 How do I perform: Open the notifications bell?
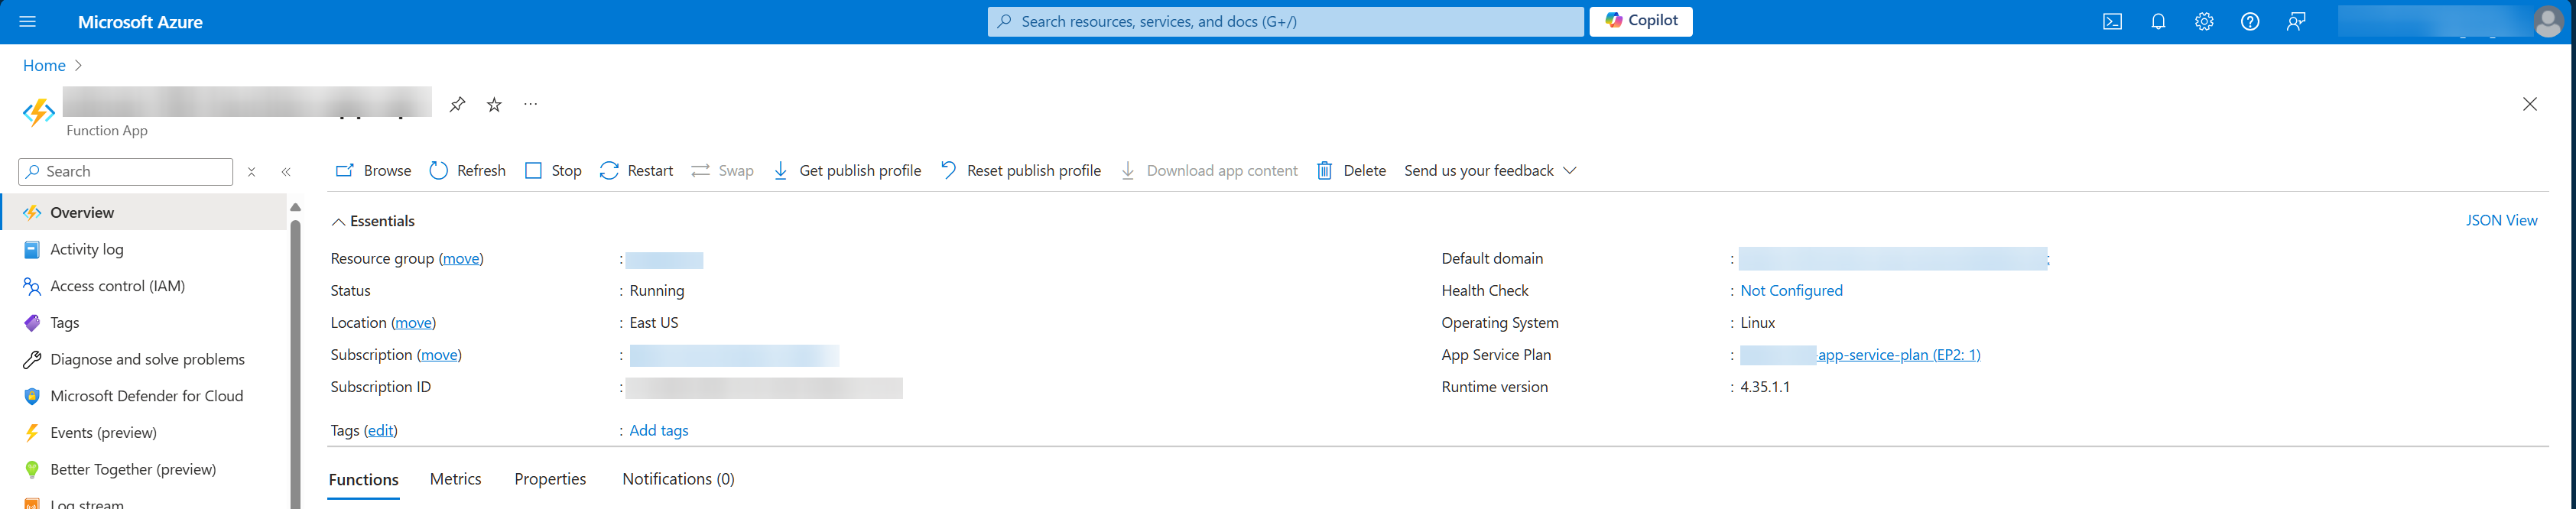(2158, 22)
